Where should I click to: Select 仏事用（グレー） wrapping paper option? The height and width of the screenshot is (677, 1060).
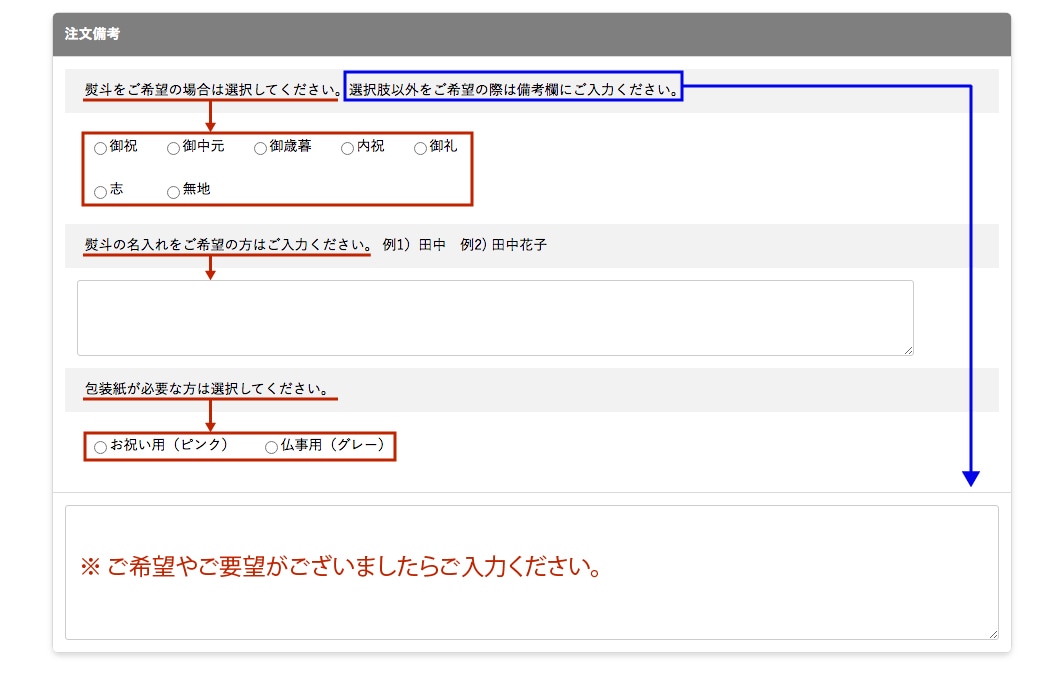click(271, 447)
